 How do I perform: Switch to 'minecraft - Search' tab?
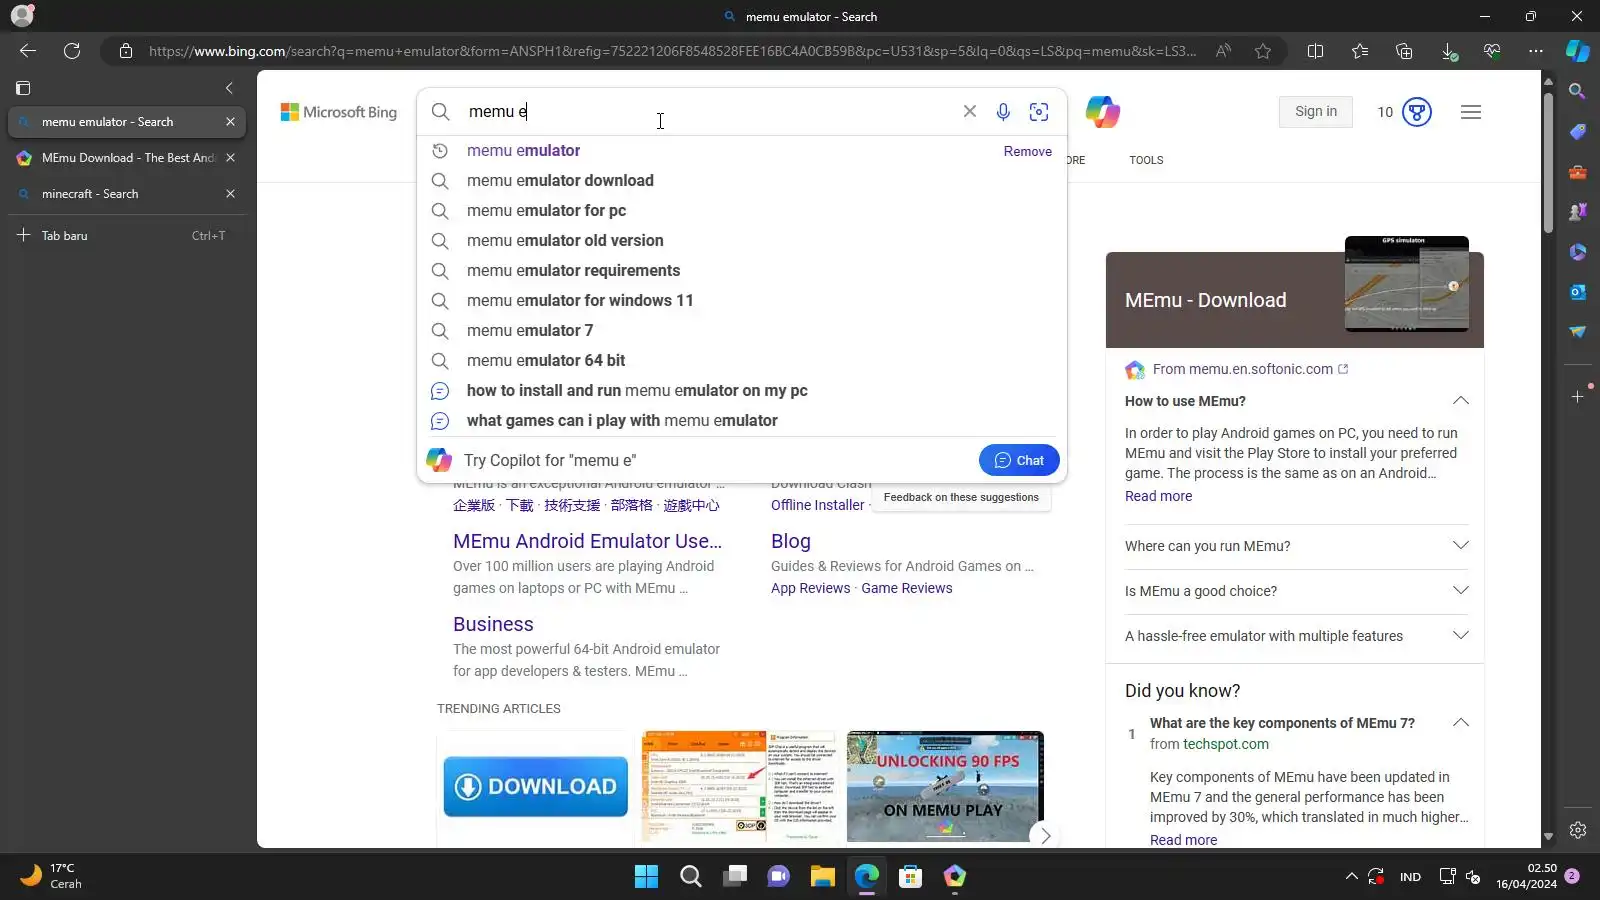(x=128, y=194)
